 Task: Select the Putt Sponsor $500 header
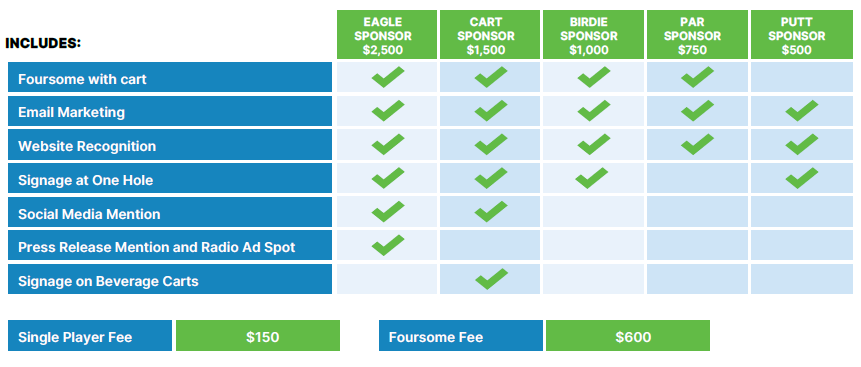pos(802,34)
